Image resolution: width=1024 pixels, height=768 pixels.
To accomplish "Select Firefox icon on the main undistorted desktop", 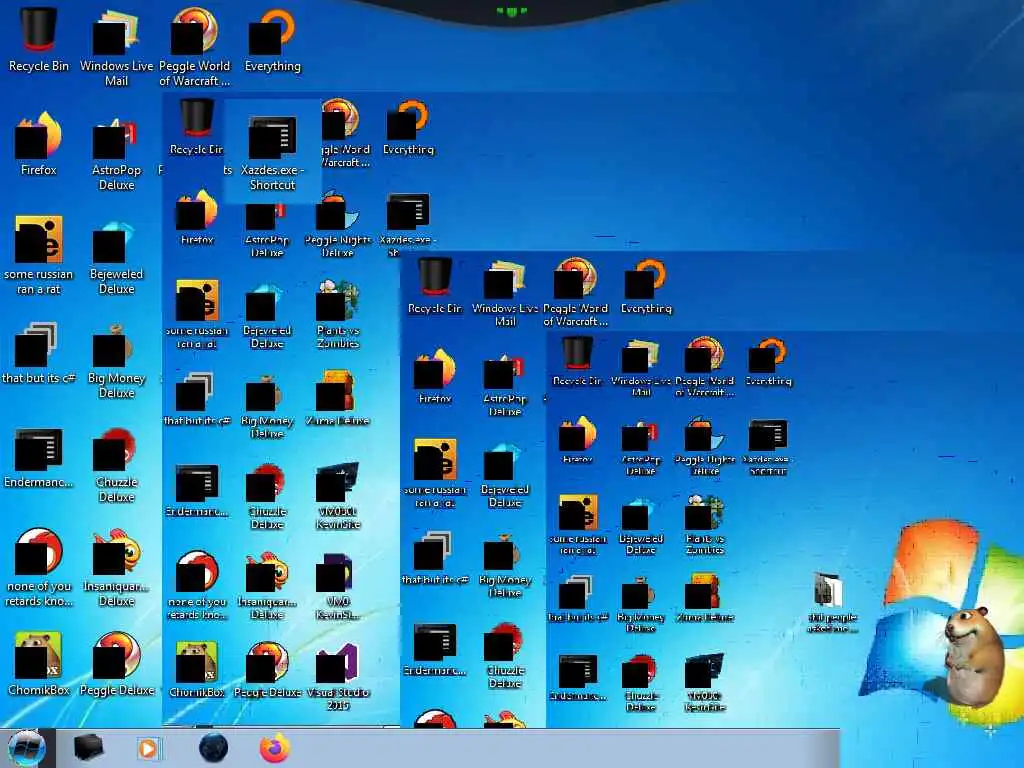I will click(39, 144).
